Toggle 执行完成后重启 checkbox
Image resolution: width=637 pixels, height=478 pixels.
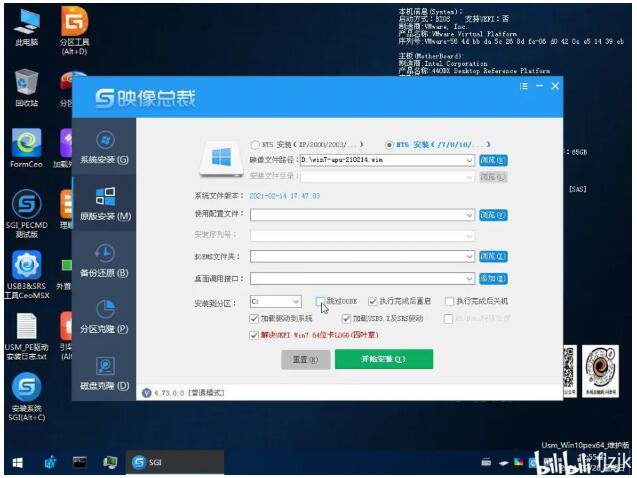[373, 301]
